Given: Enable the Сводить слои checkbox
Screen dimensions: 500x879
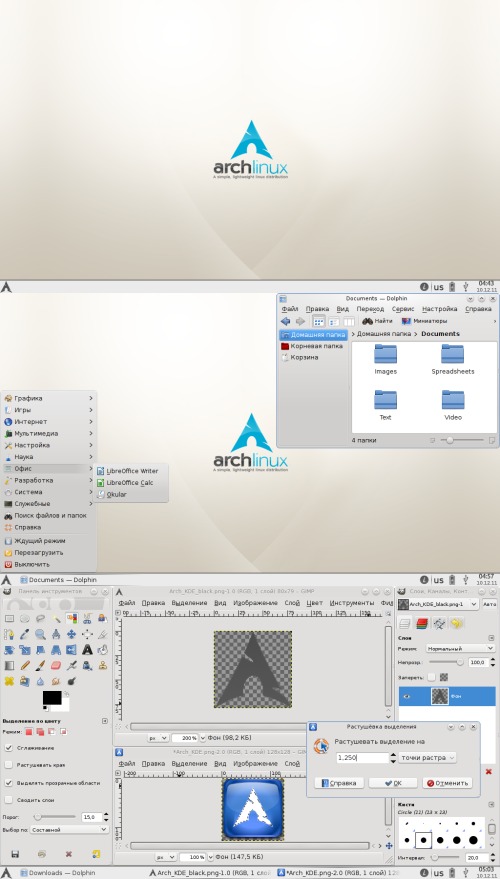Looking at the screenshot, I should click(9, 800).
